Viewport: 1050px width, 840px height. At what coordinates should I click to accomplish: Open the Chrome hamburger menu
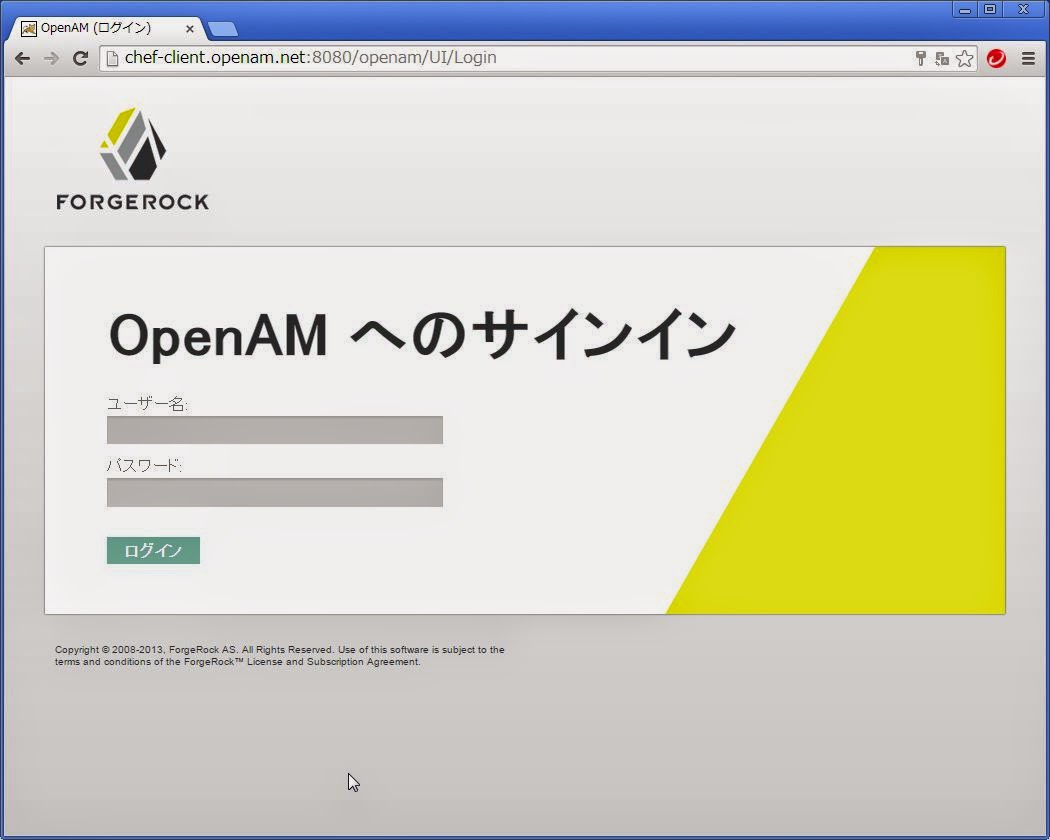pyautogui.click(x=1029, y=58)
